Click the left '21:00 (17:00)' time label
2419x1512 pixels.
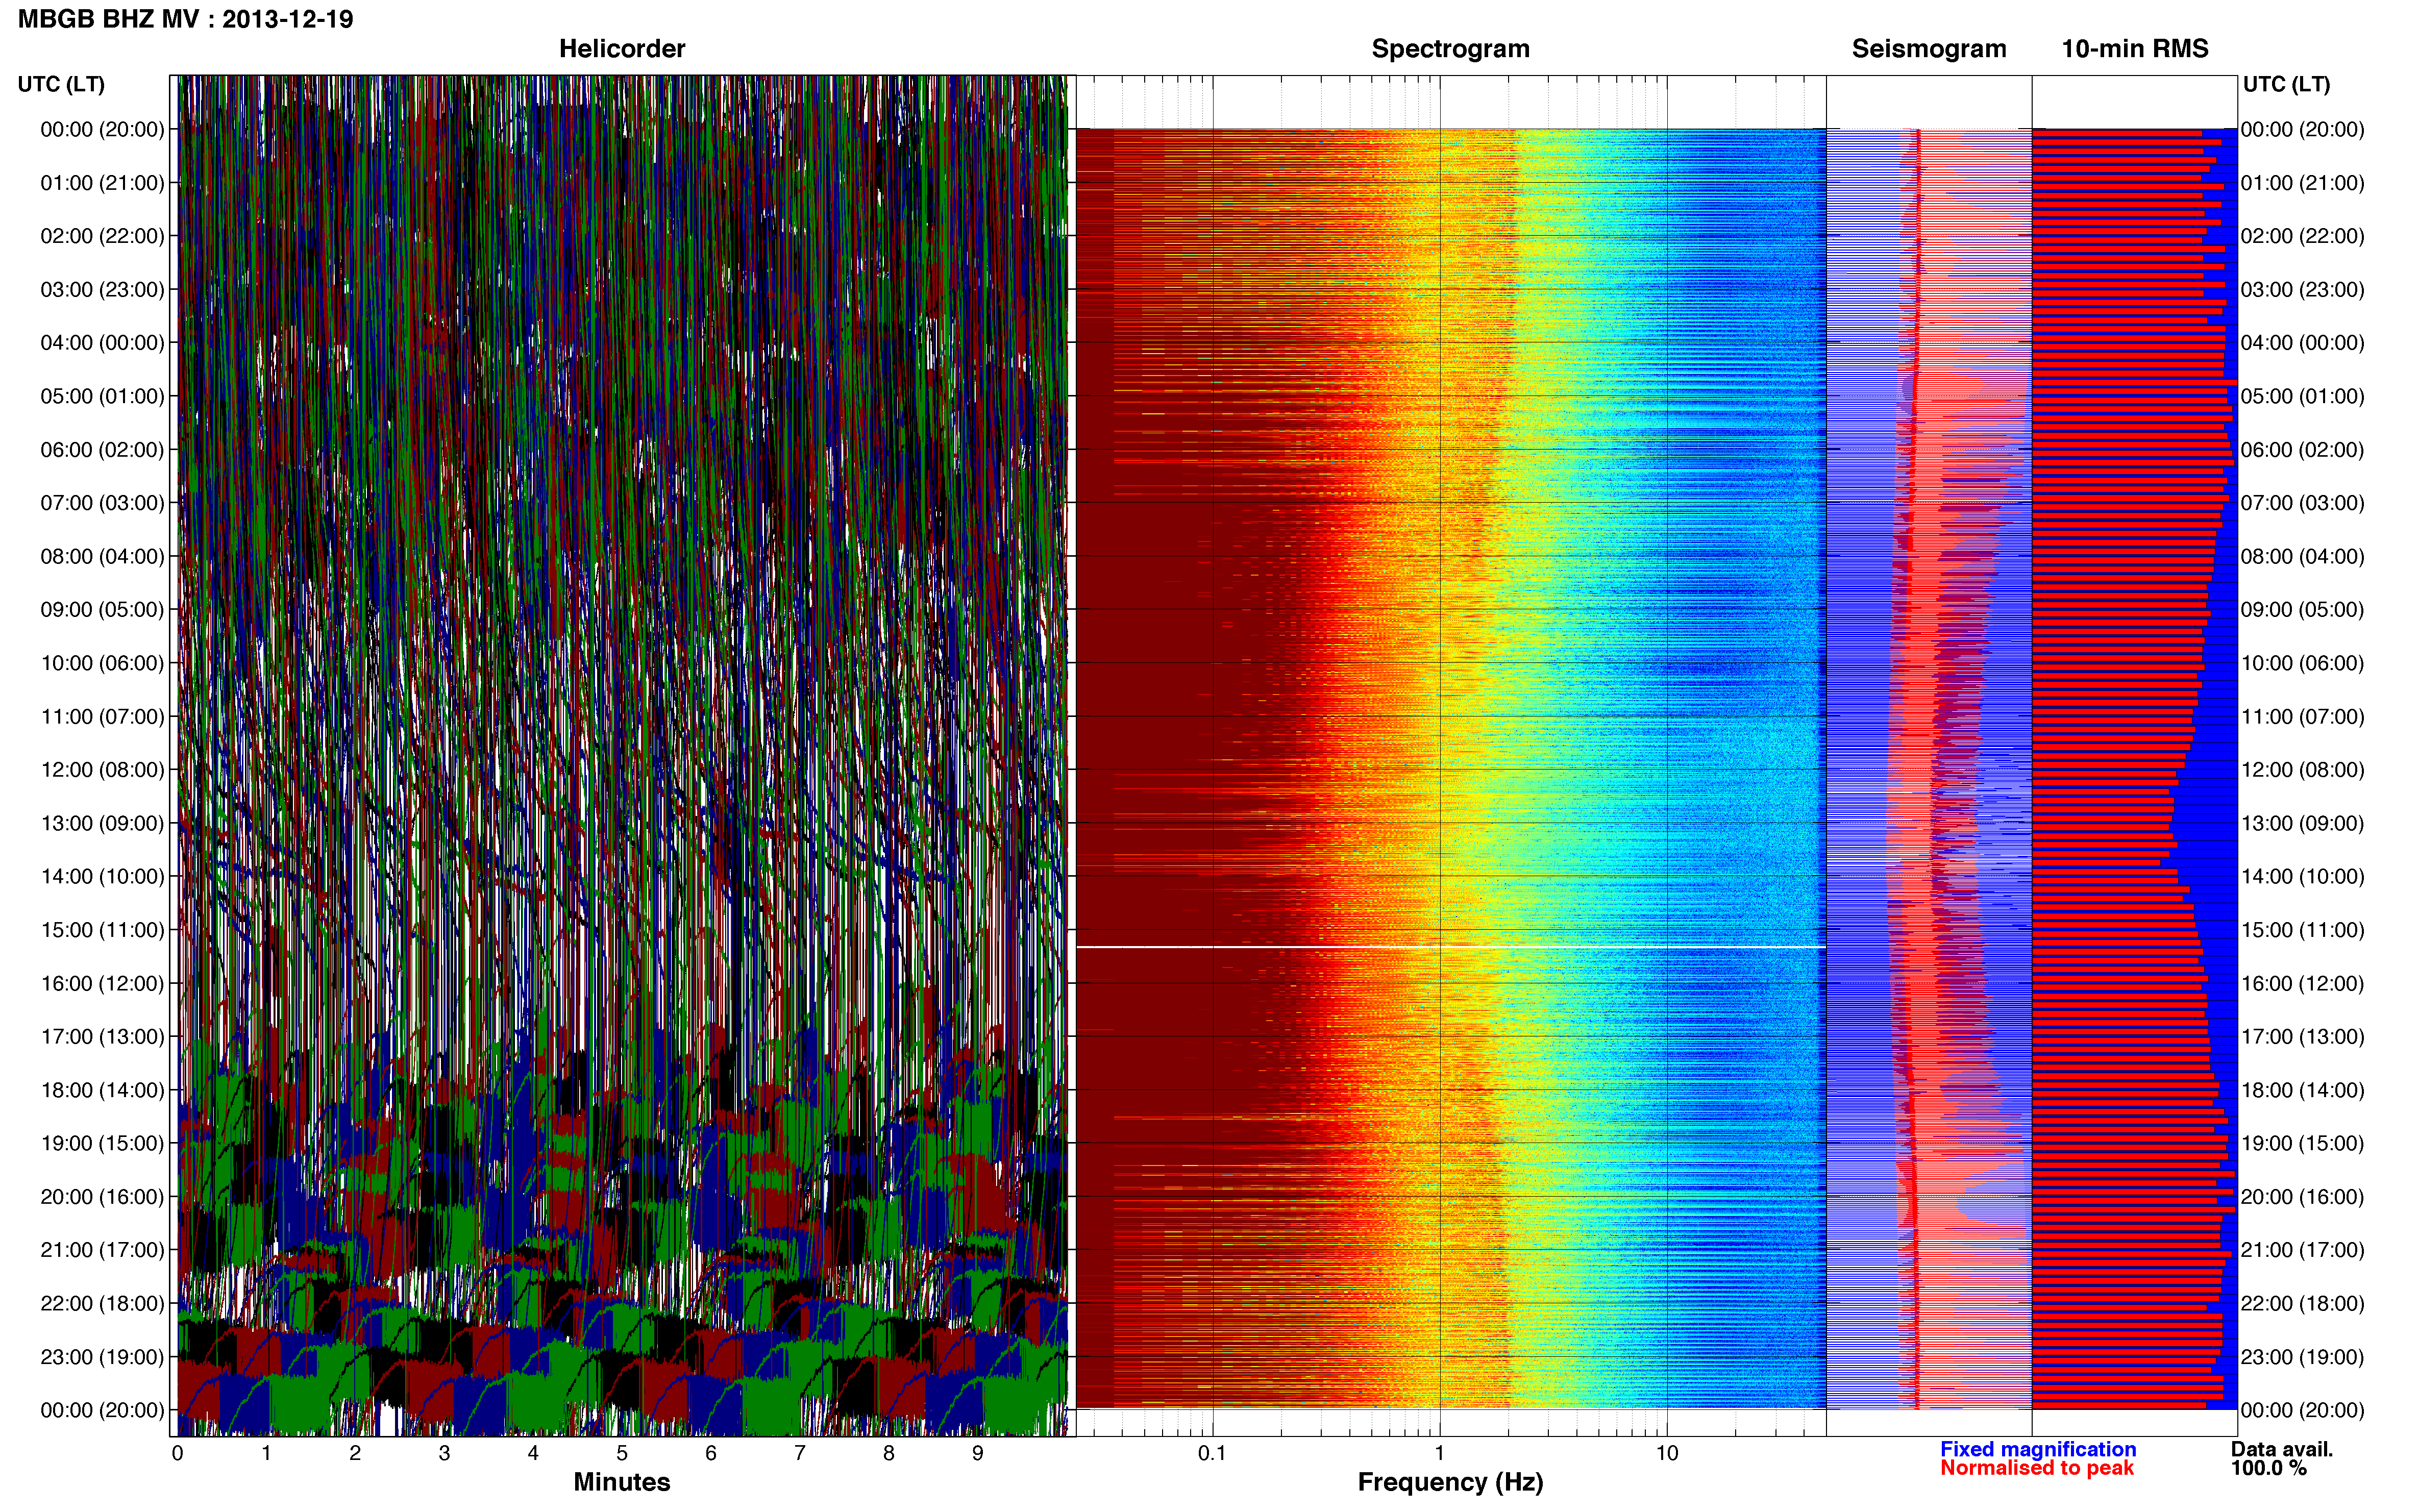(x=102, y=1250)
